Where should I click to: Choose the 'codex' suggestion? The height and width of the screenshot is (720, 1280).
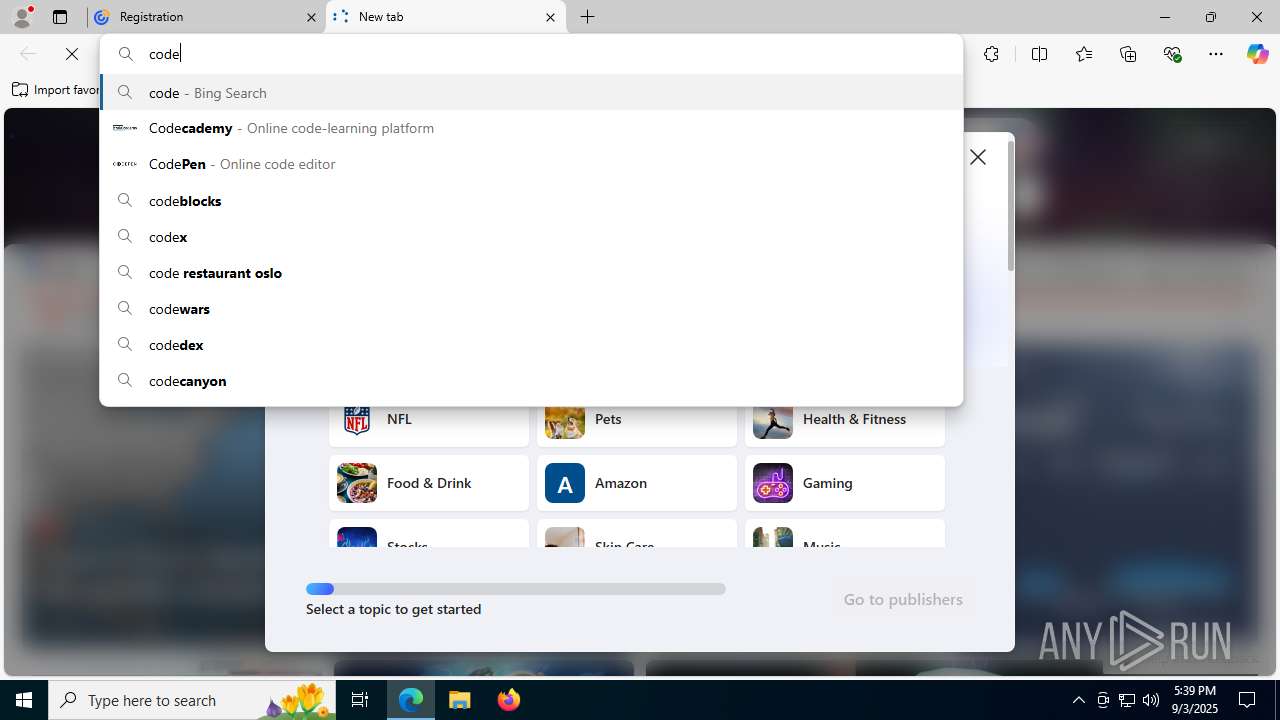531,236
